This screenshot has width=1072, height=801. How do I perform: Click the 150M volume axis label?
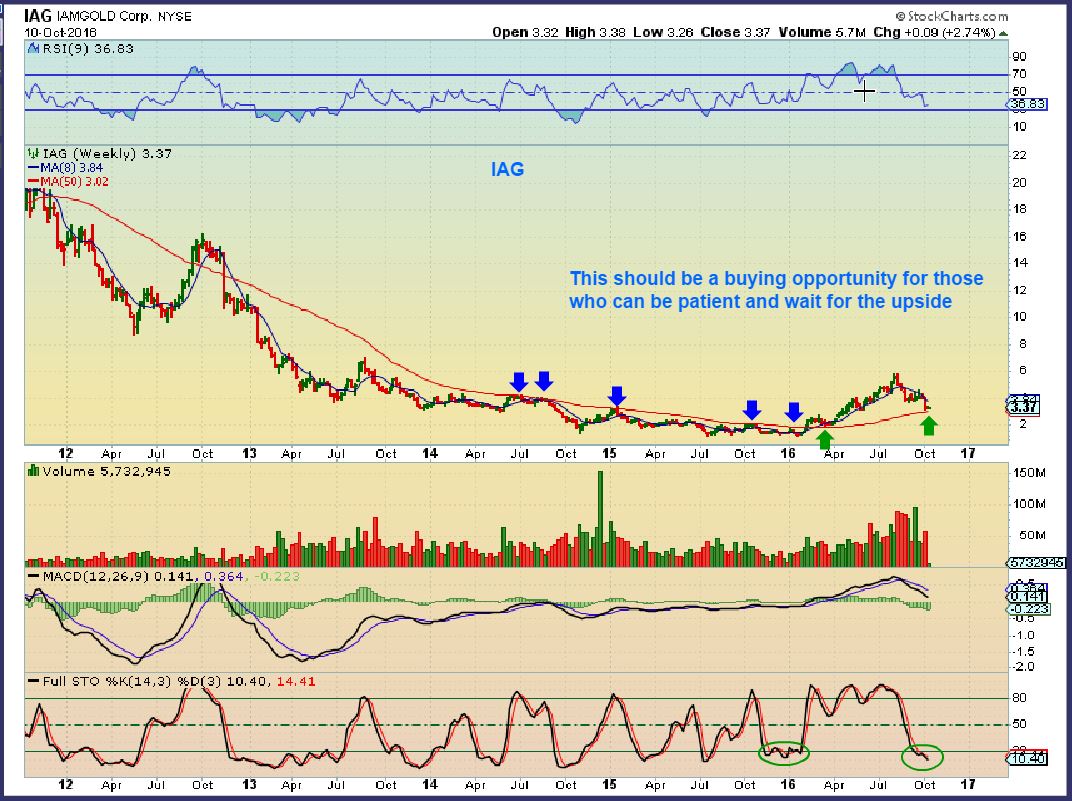pos(1029,473)
